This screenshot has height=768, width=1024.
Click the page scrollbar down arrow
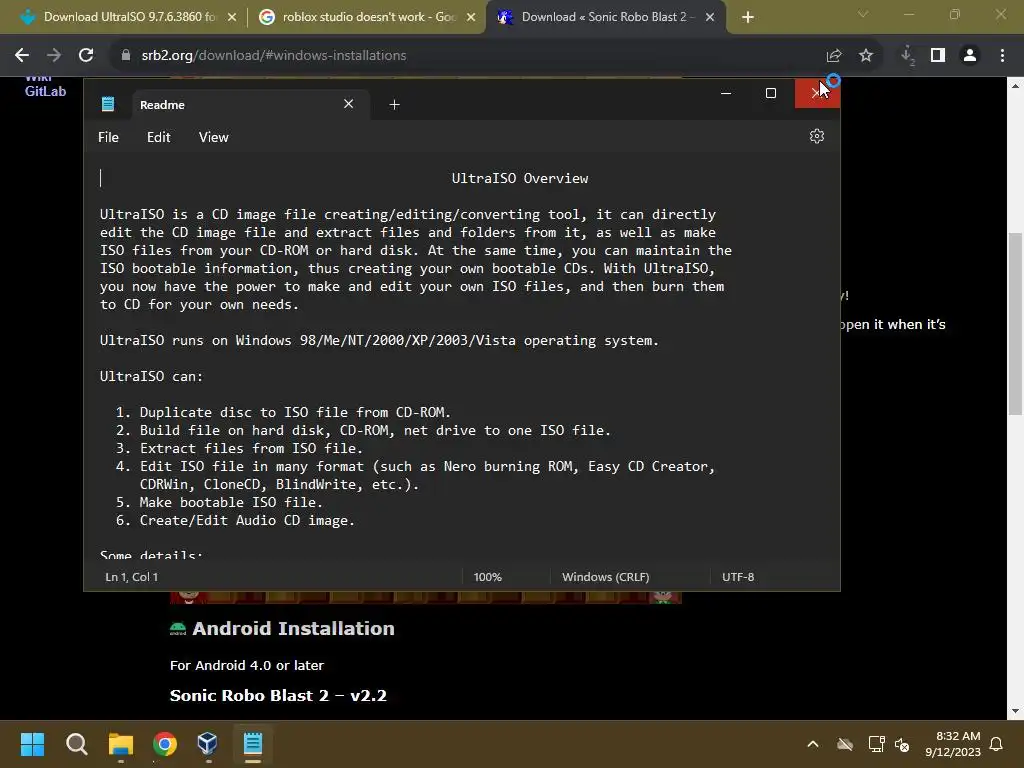point(1015,711)
